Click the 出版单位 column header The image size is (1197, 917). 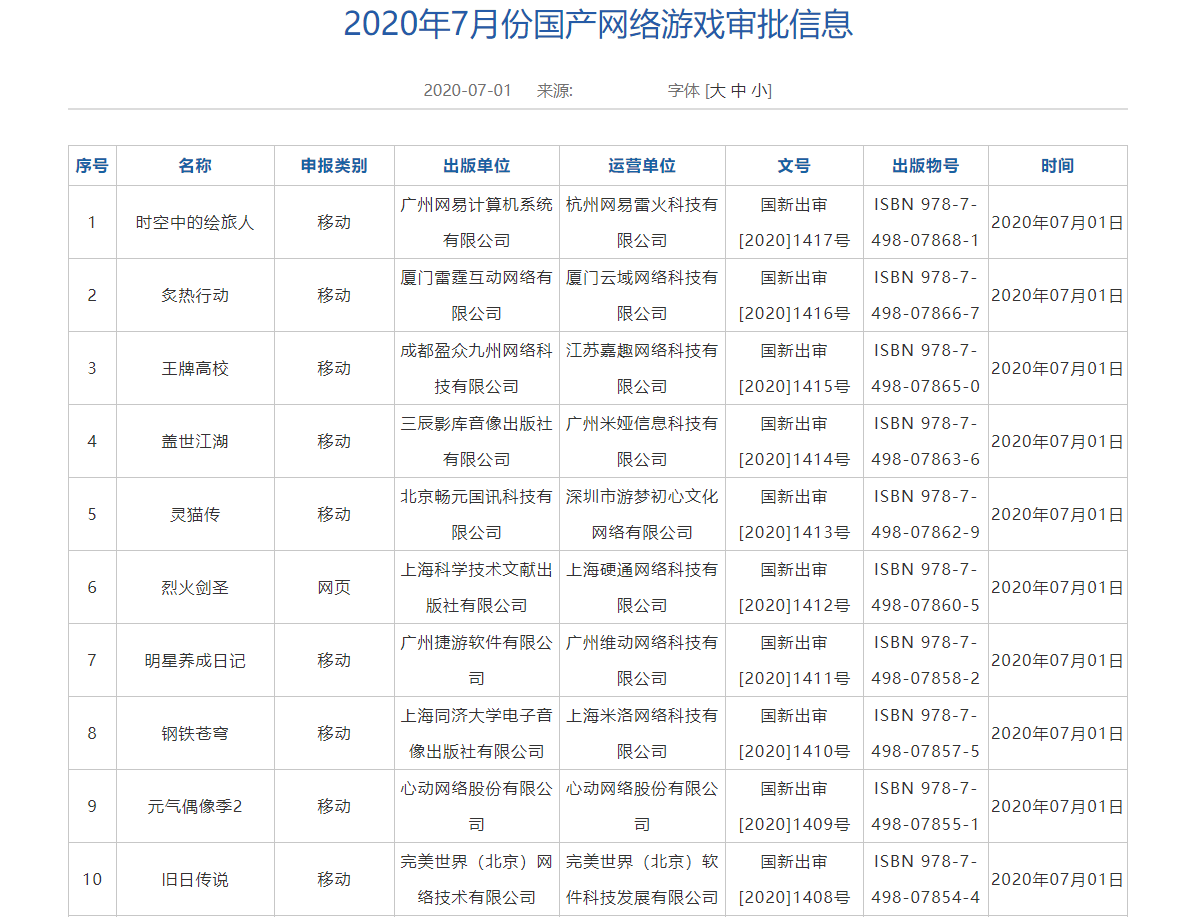(x=477, y=166)
